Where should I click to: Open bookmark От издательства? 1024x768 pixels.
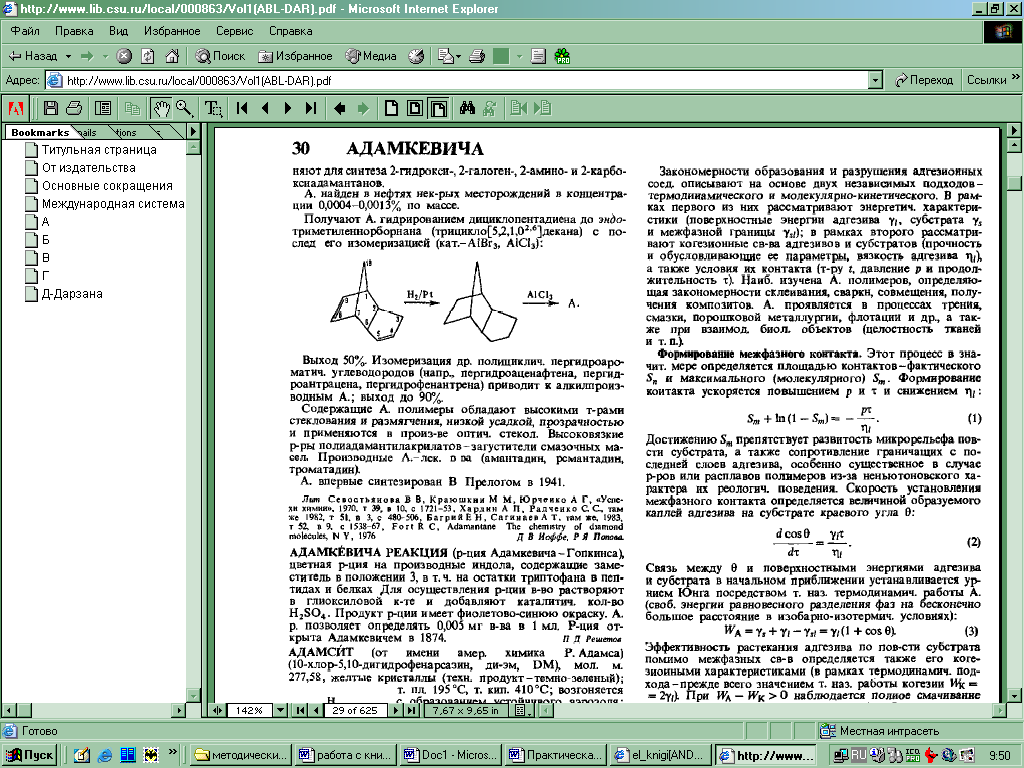coord(89,168)
